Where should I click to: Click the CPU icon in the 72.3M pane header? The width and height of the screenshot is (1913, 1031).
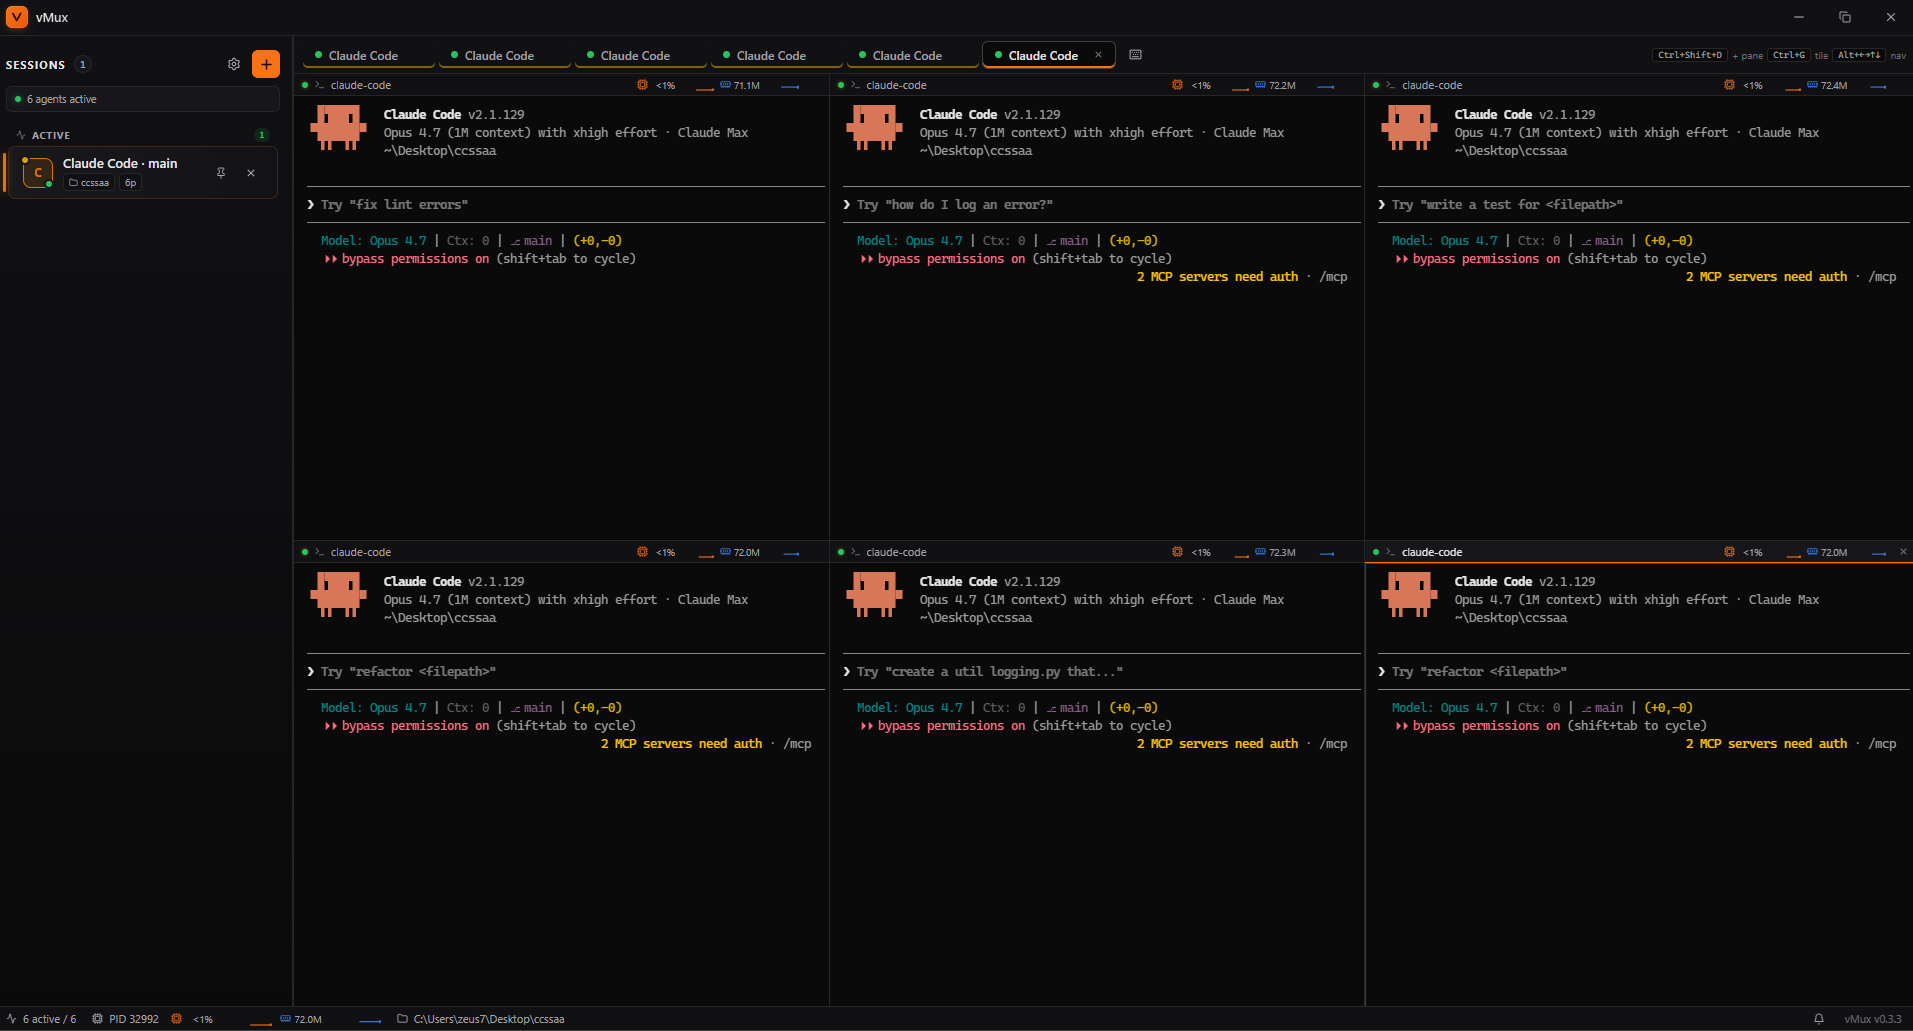click(x=1177, y=552)
